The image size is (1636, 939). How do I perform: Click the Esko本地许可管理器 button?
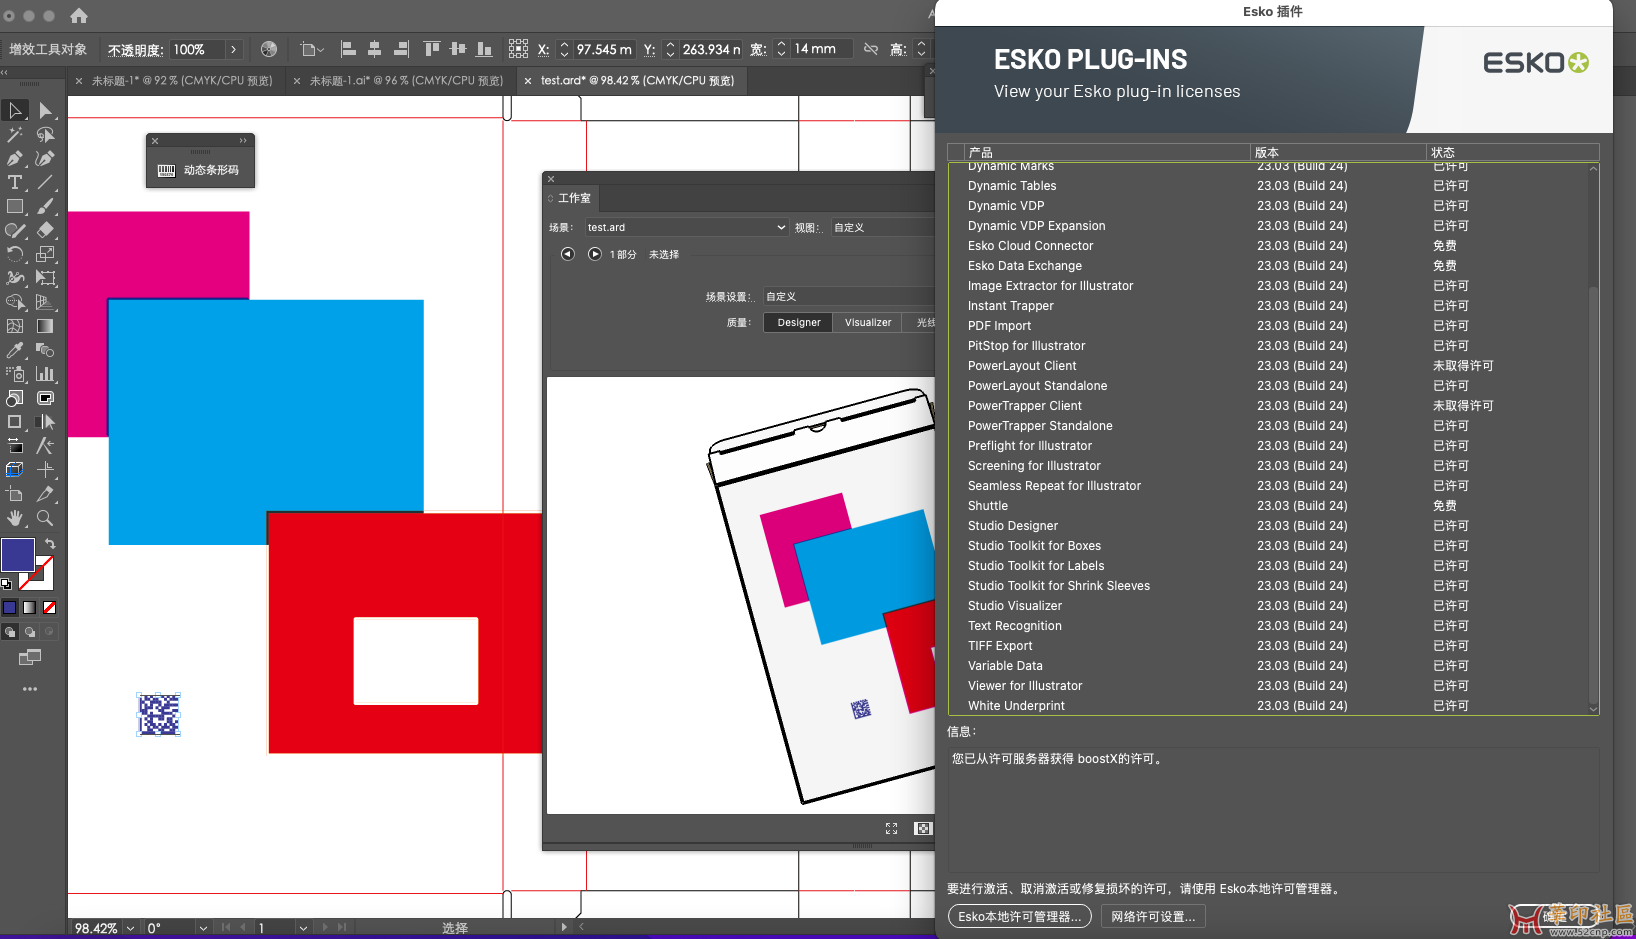click(x=1019, y=917)
